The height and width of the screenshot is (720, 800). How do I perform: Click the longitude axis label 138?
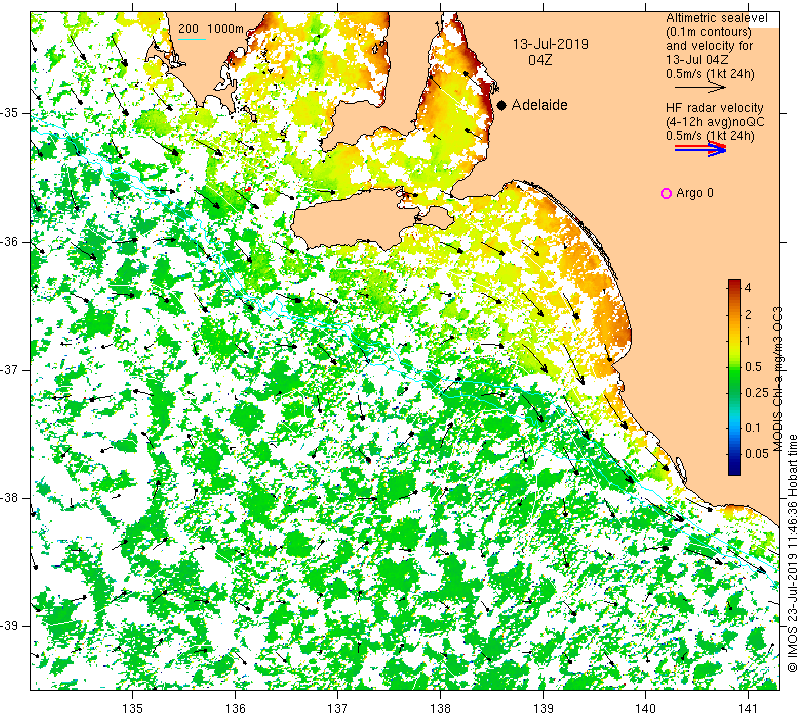click(440, 708)
